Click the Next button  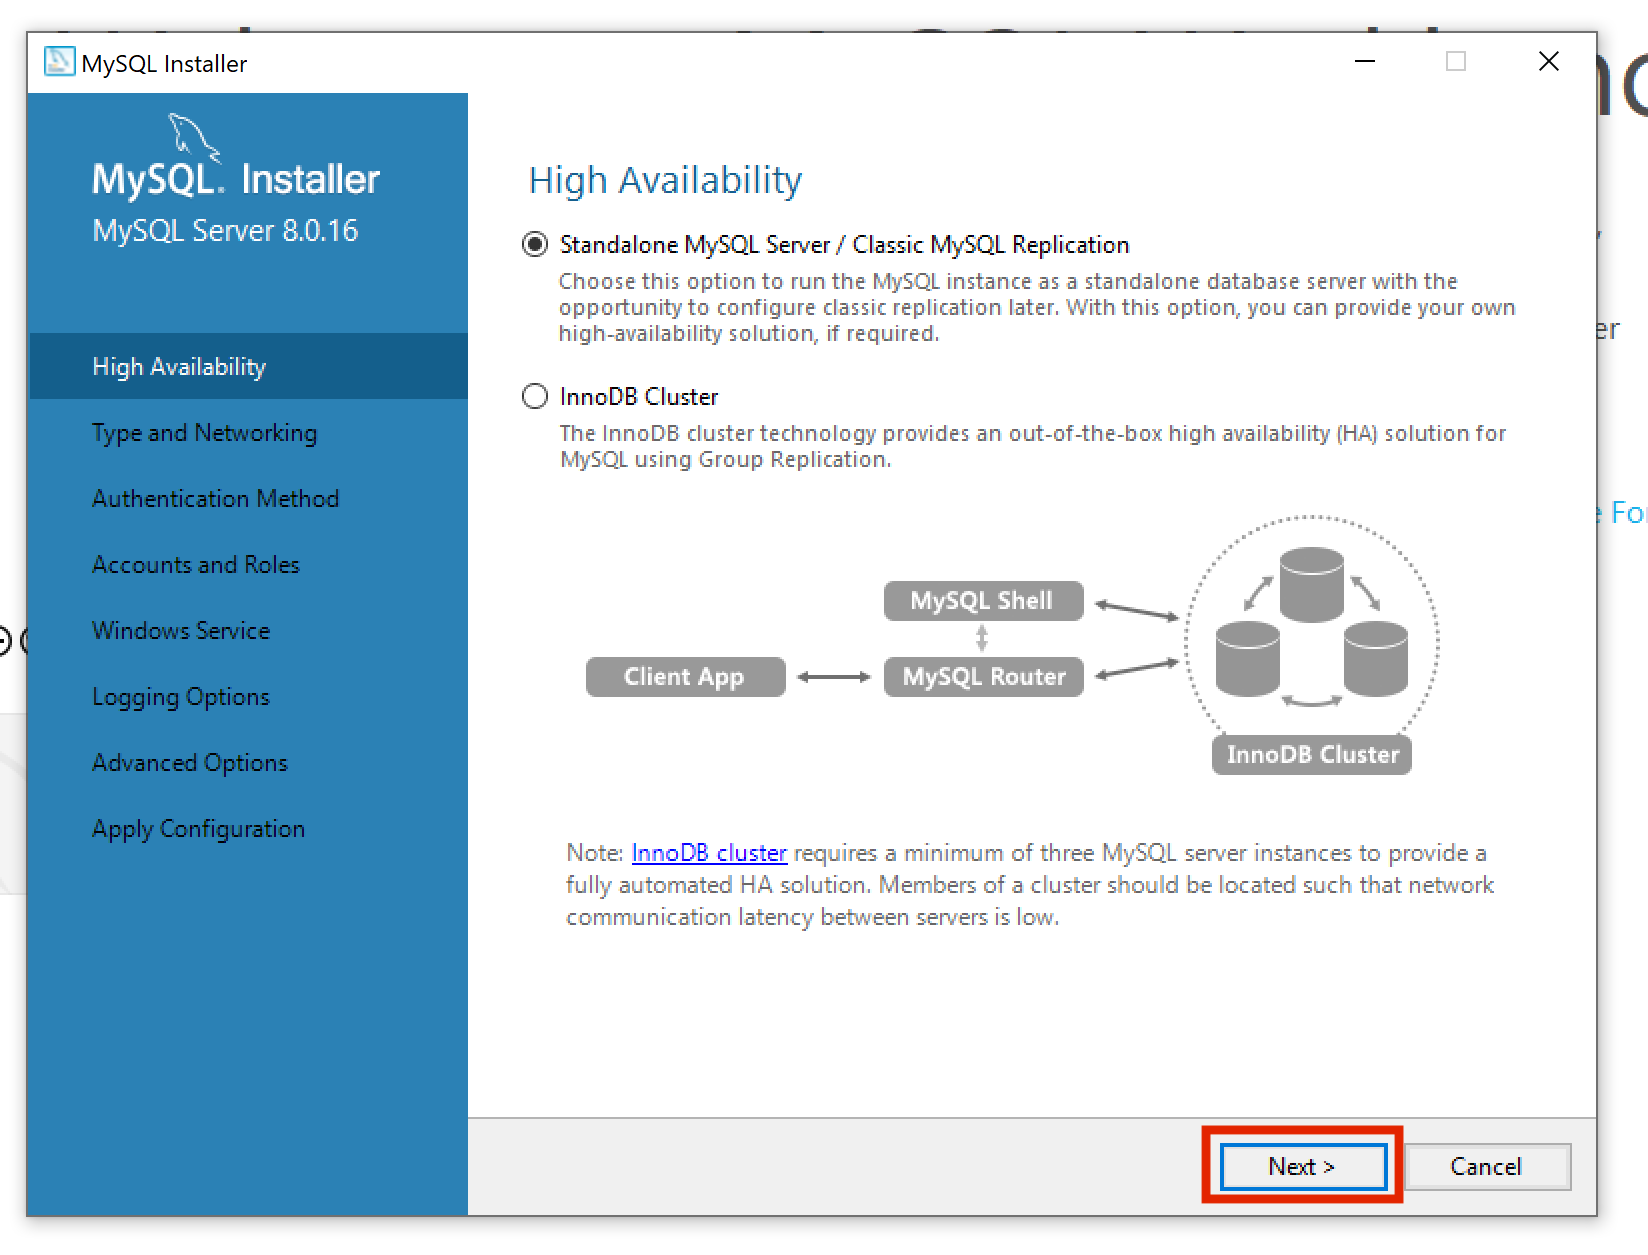pyautogui.click(x=1303, y=1166)
